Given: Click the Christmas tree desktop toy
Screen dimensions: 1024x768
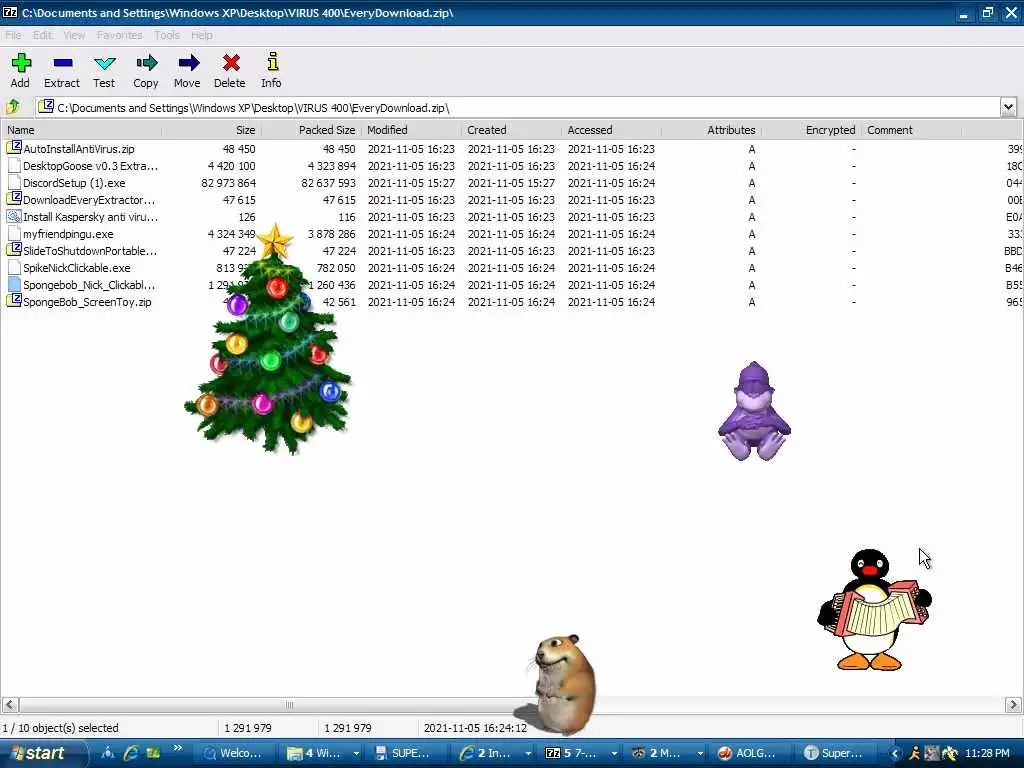Looking at the screenshot, I should [x=268, y=340].
